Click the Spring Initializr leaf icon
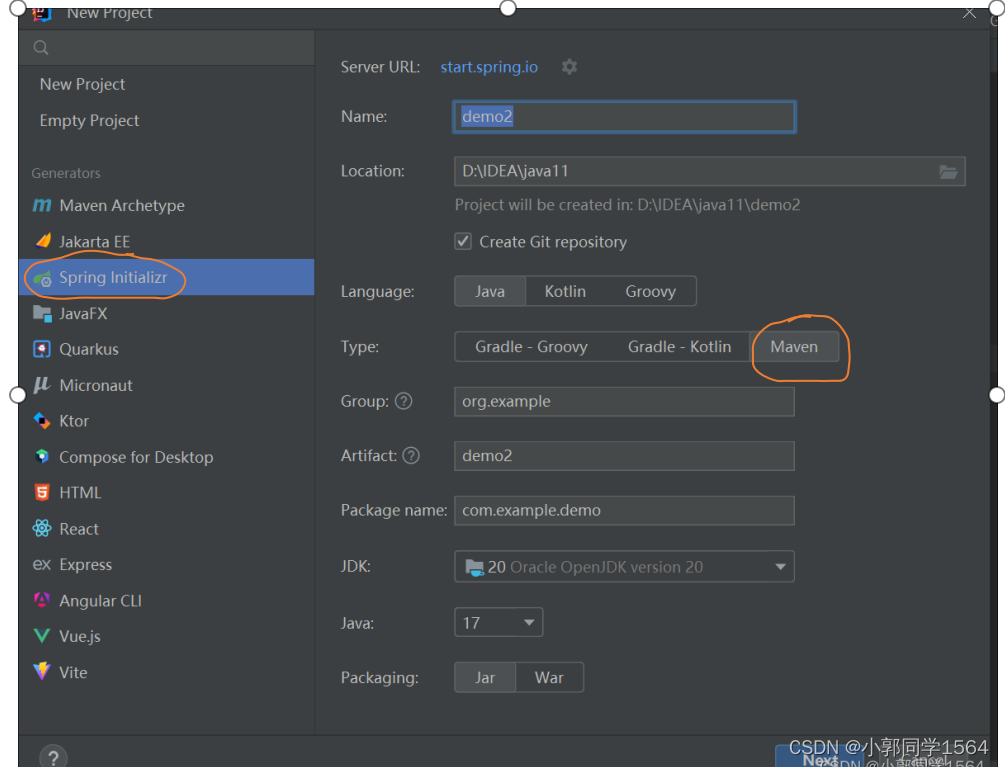Screen dimensions: 1005x767 (x=42, y=278)
